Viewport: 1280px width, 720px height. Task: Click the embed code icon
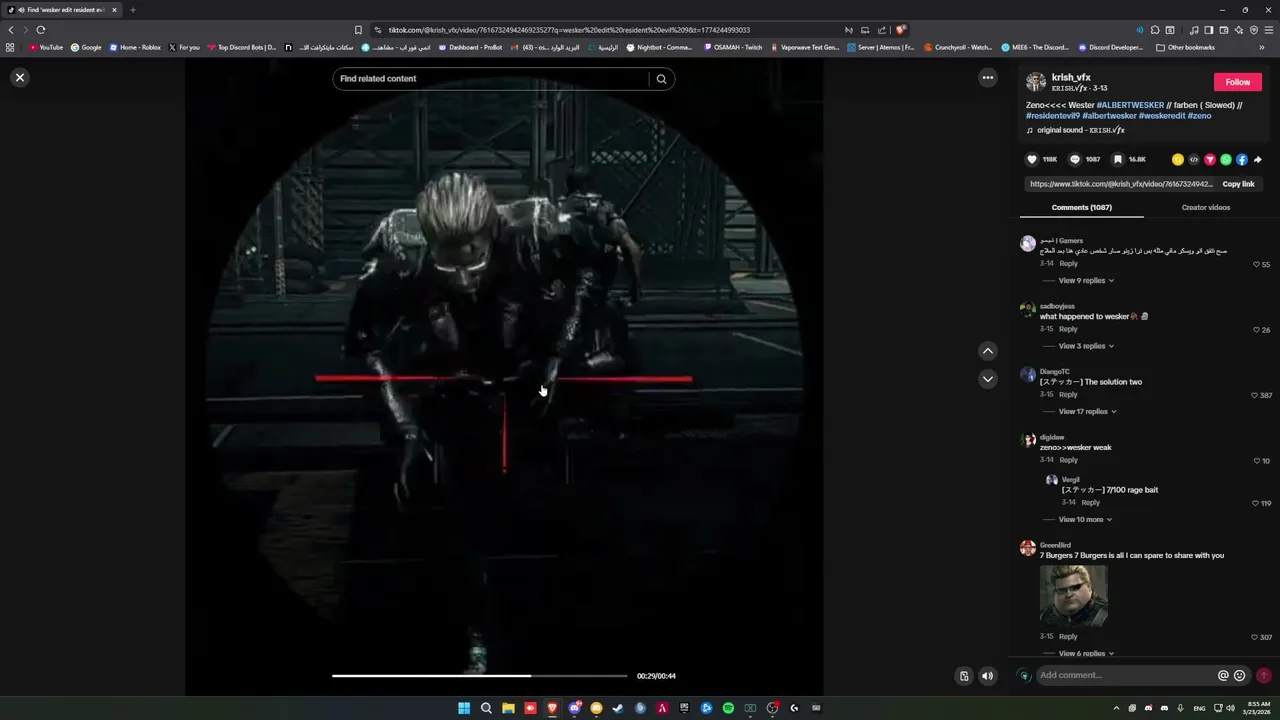(x=1194, y=159)
